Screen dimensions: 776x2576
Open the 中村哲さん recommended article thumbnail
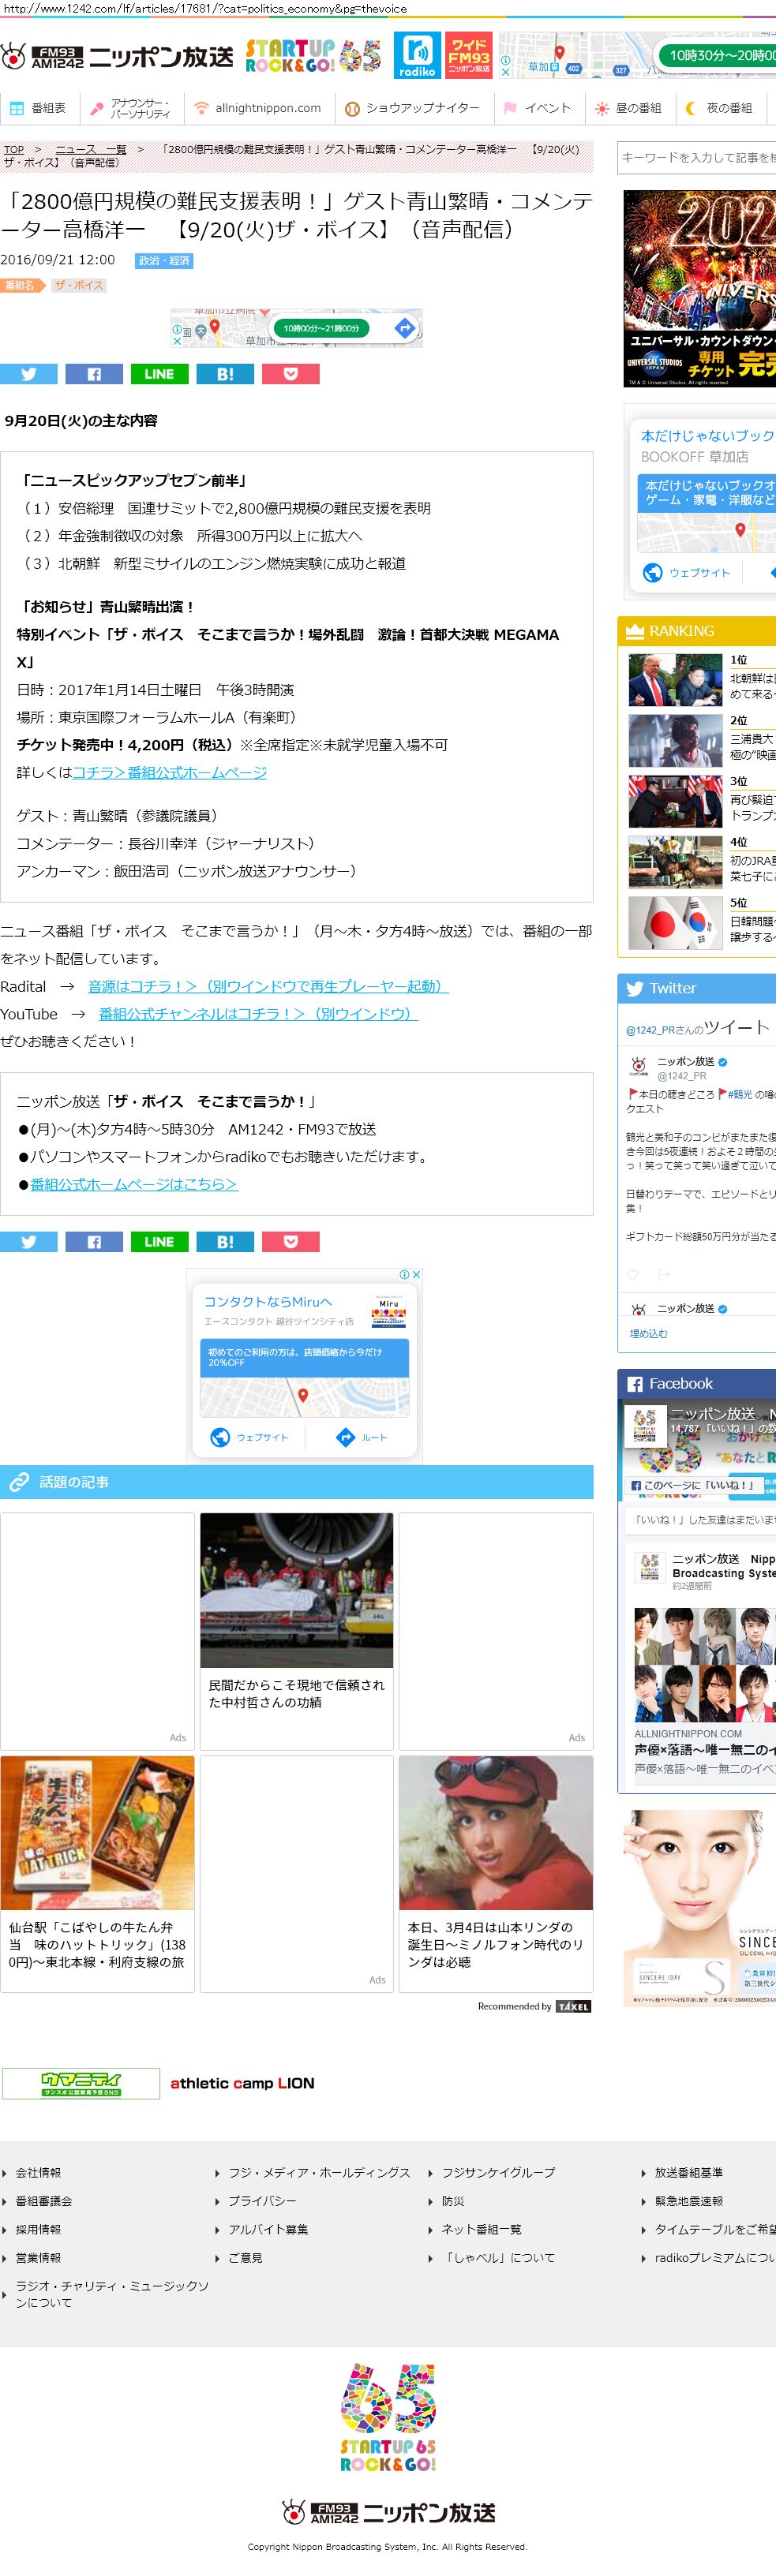(x=296, y=1590)
